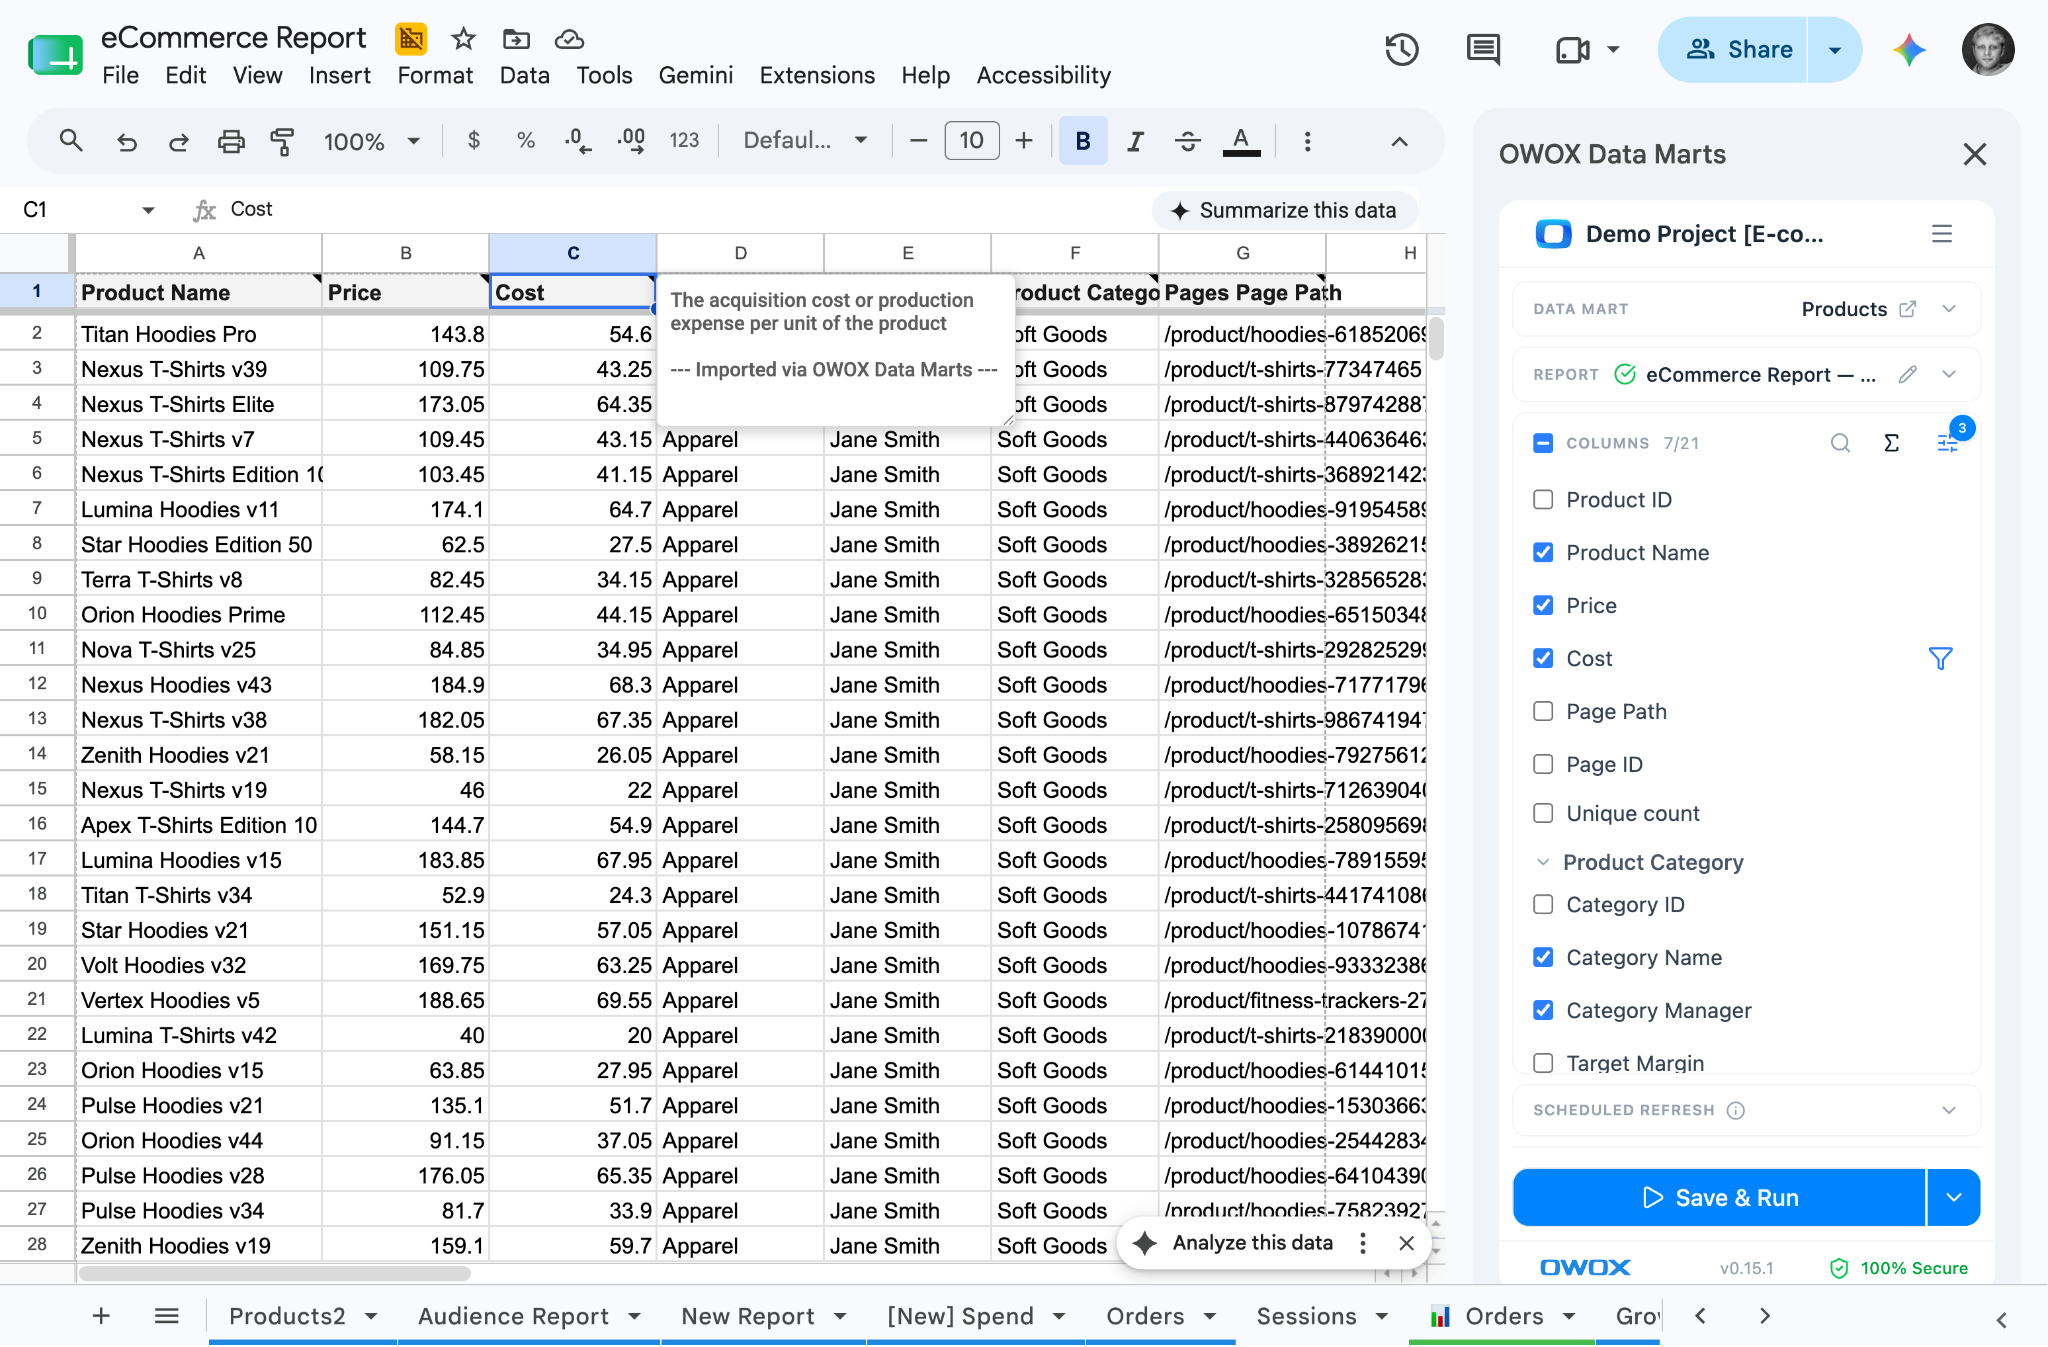The width and height of the screenshot is (2048, 1347).
Task: Edit the font size field
Action: pyautogui.click(x=971, y=141)
